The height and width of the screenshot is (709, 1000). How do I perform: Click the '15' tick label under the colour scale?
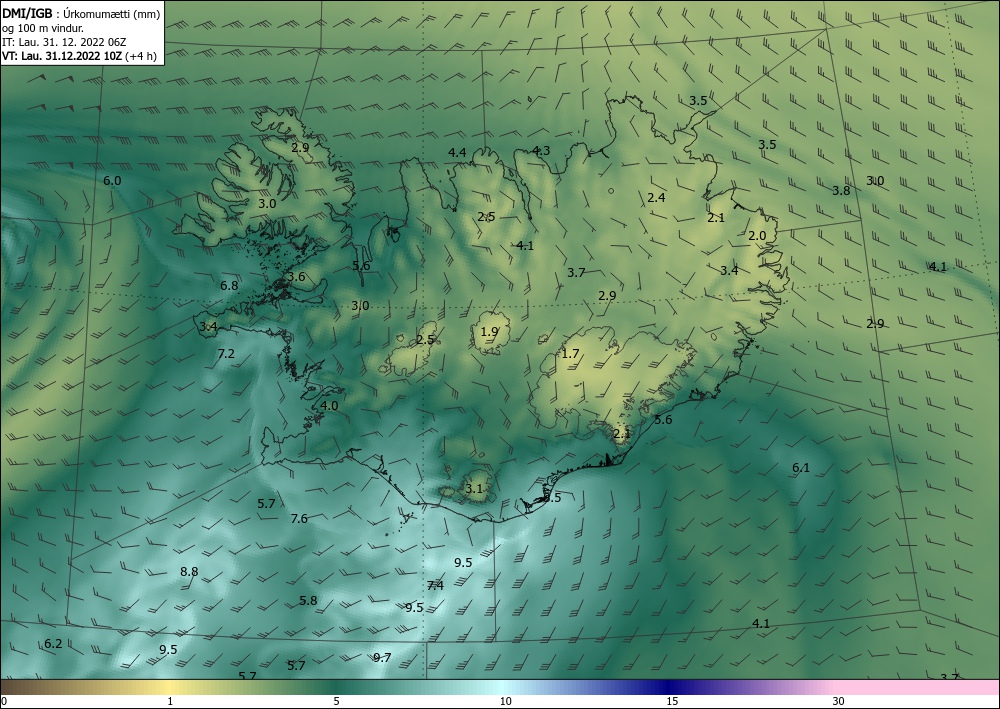(672, 702)
